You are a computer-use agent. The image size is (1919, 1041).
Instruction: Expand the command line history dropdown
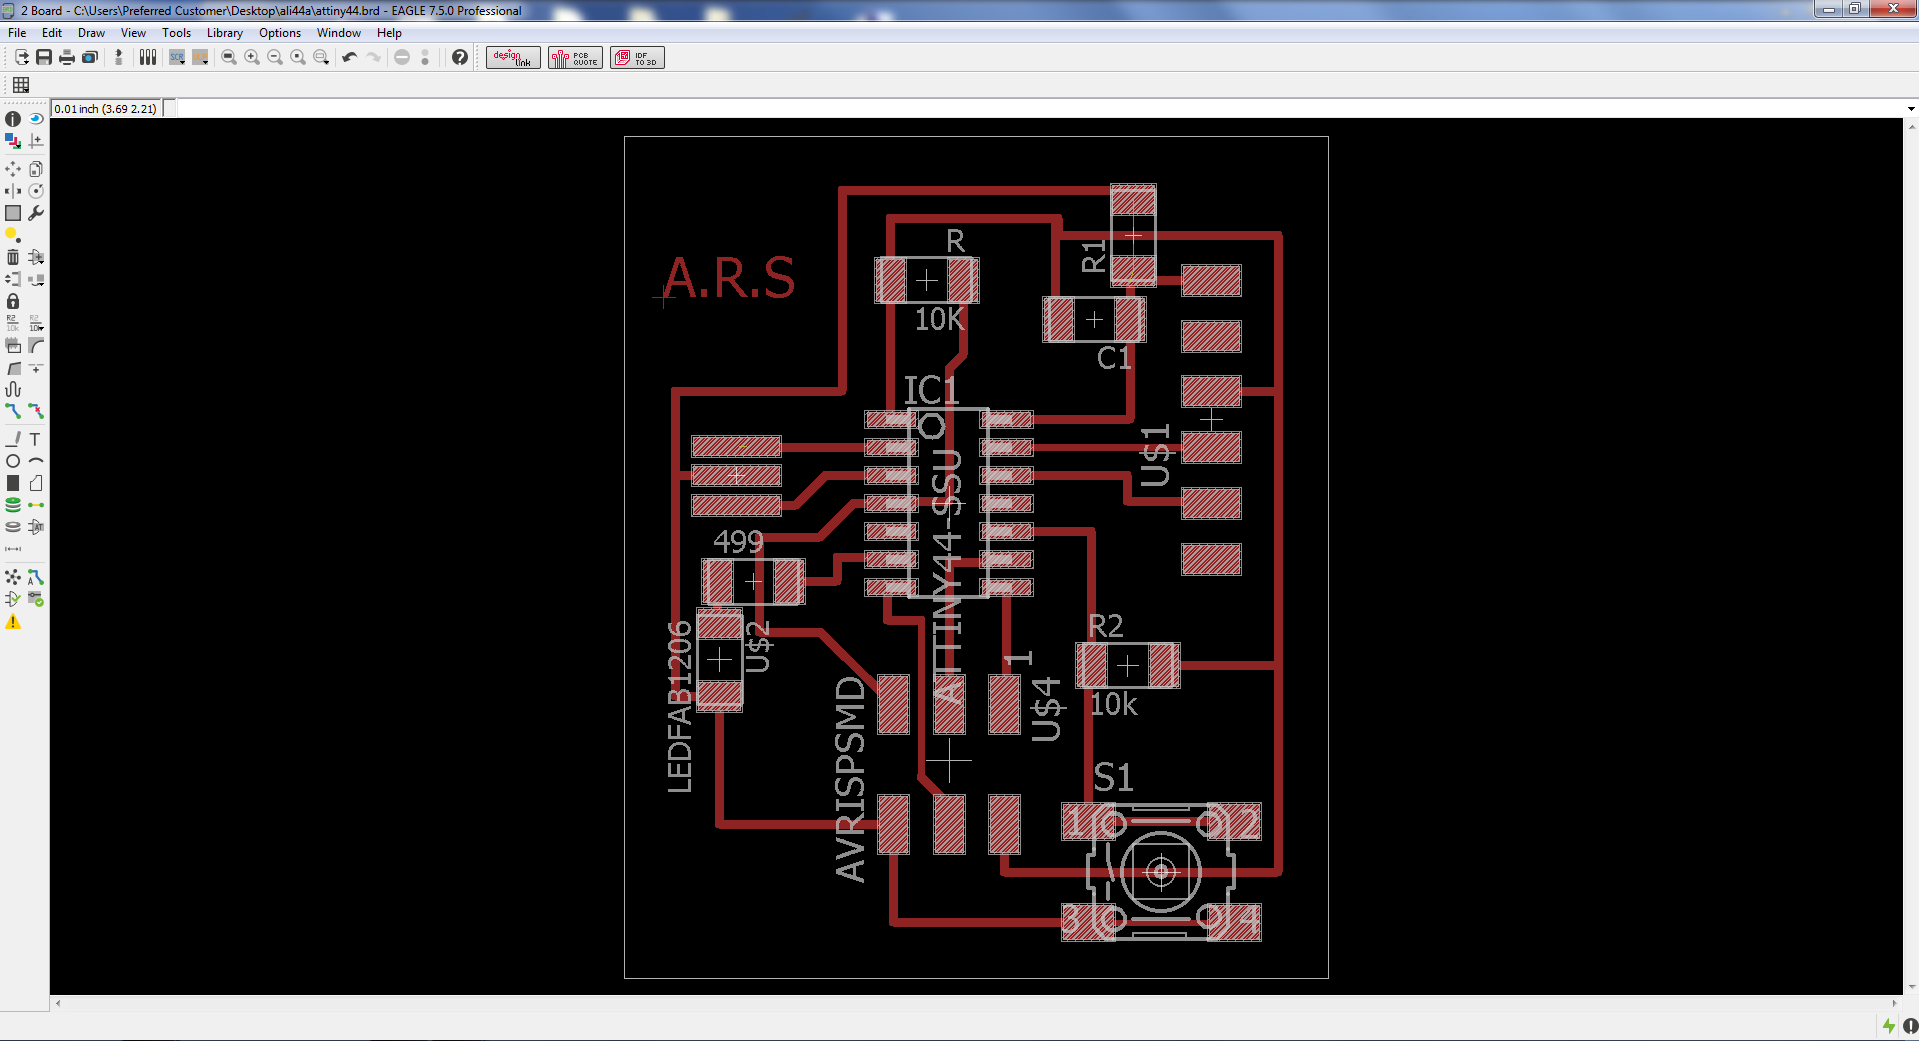click(1911, 109)
